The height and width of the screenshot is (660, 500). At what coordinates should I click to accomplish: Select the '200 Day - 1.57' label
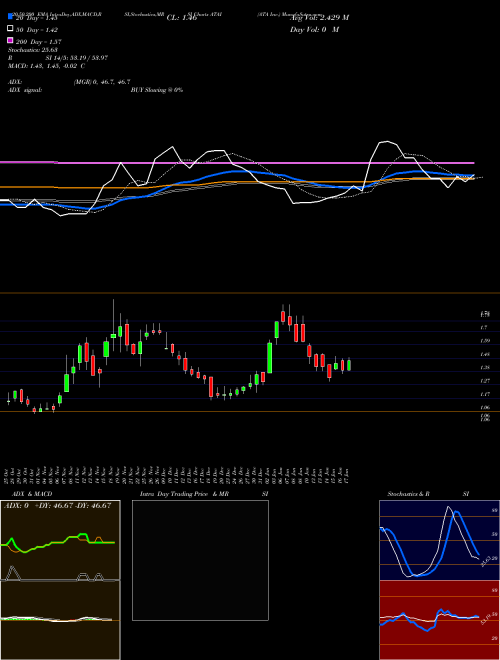[38, 42]
